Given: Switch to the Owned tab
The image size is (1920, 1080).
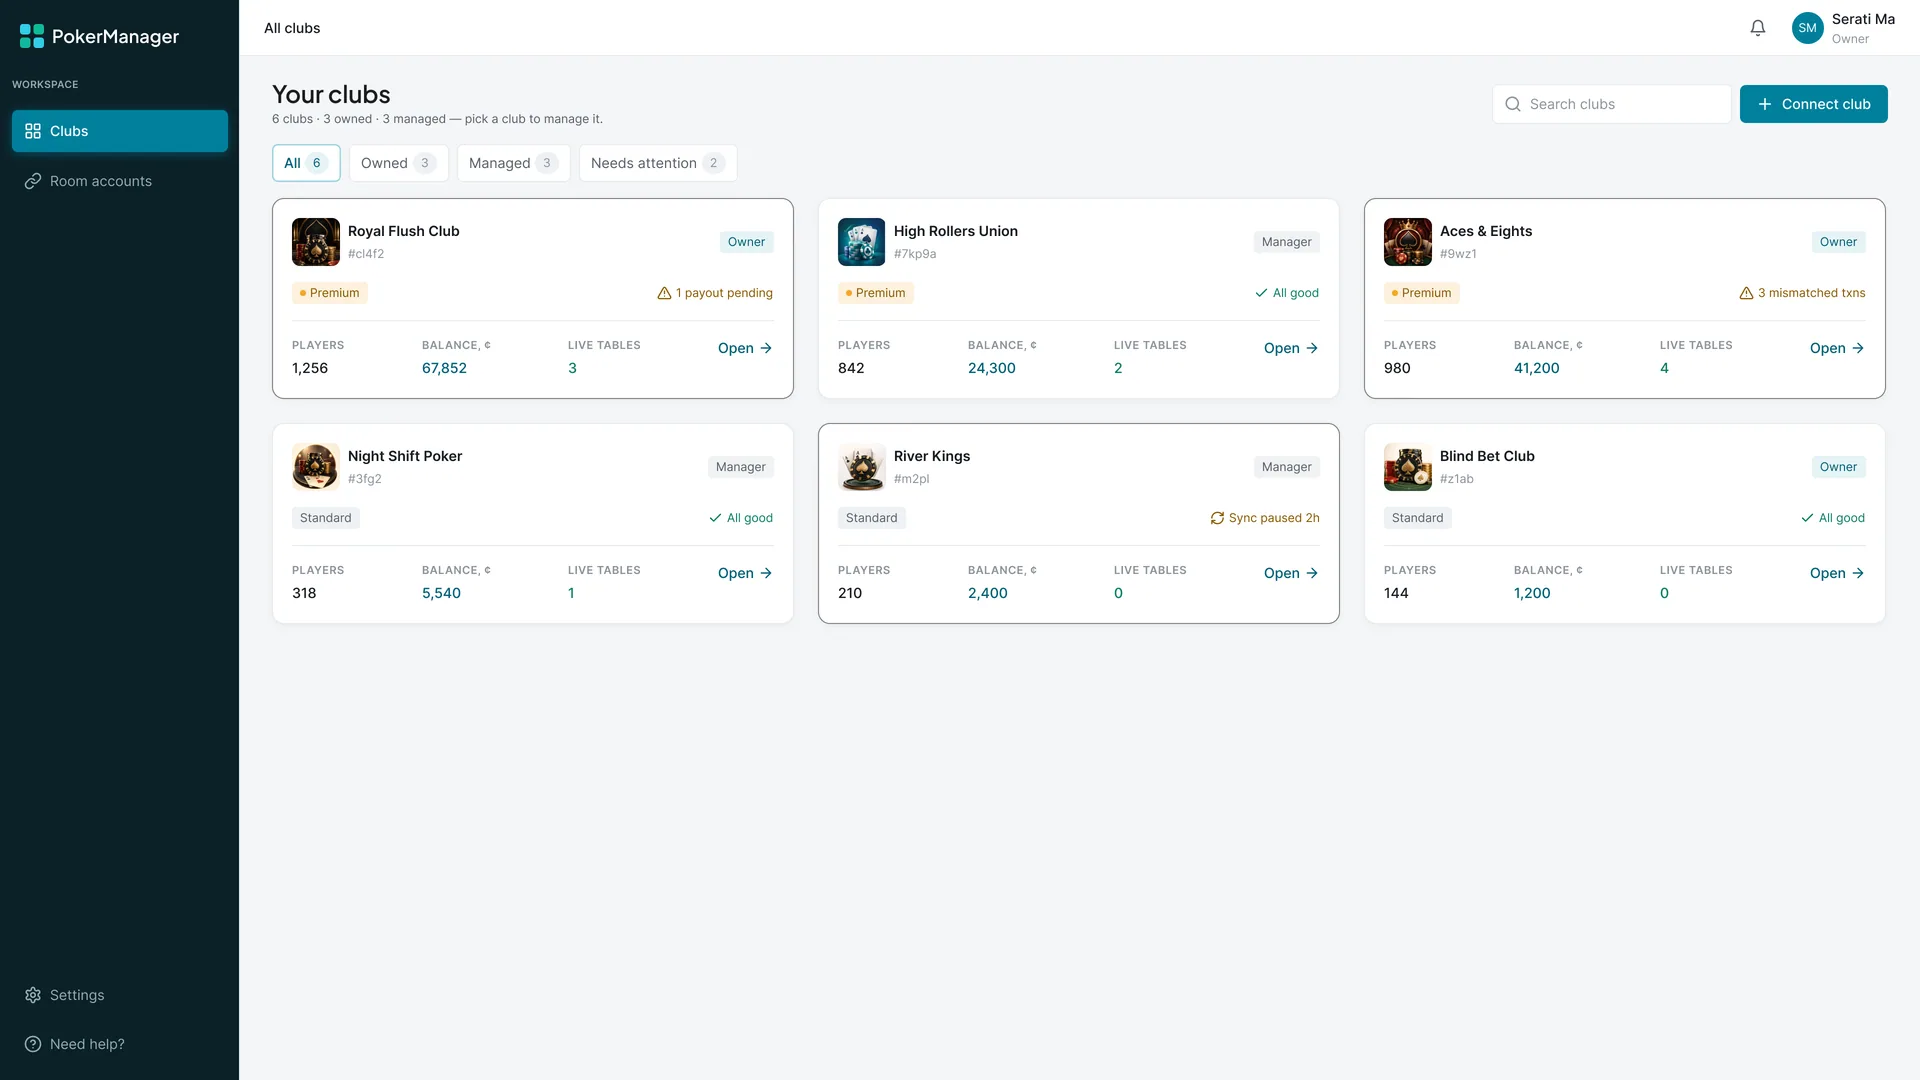Looking at the screenshot, I should coord(398,163).
